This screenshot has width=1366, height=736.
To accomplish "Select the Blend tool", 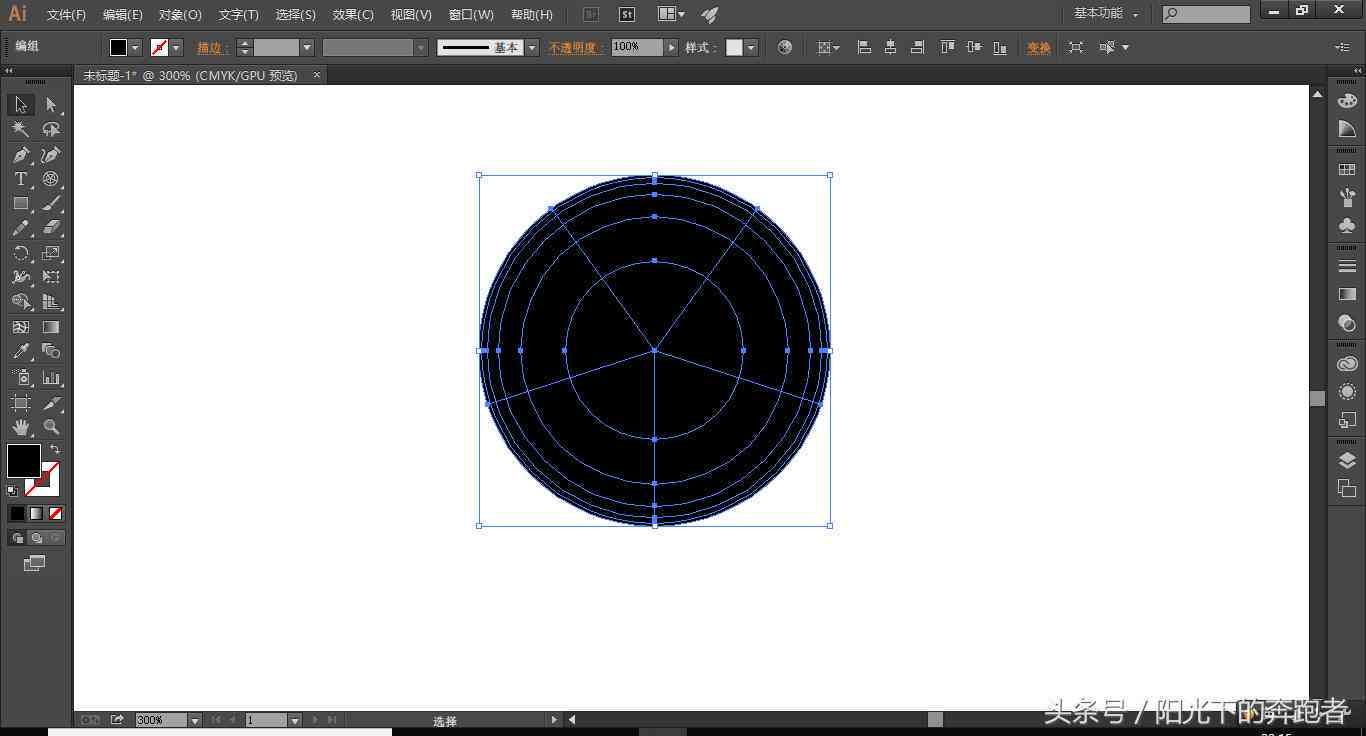I will [x=51, y=351].
